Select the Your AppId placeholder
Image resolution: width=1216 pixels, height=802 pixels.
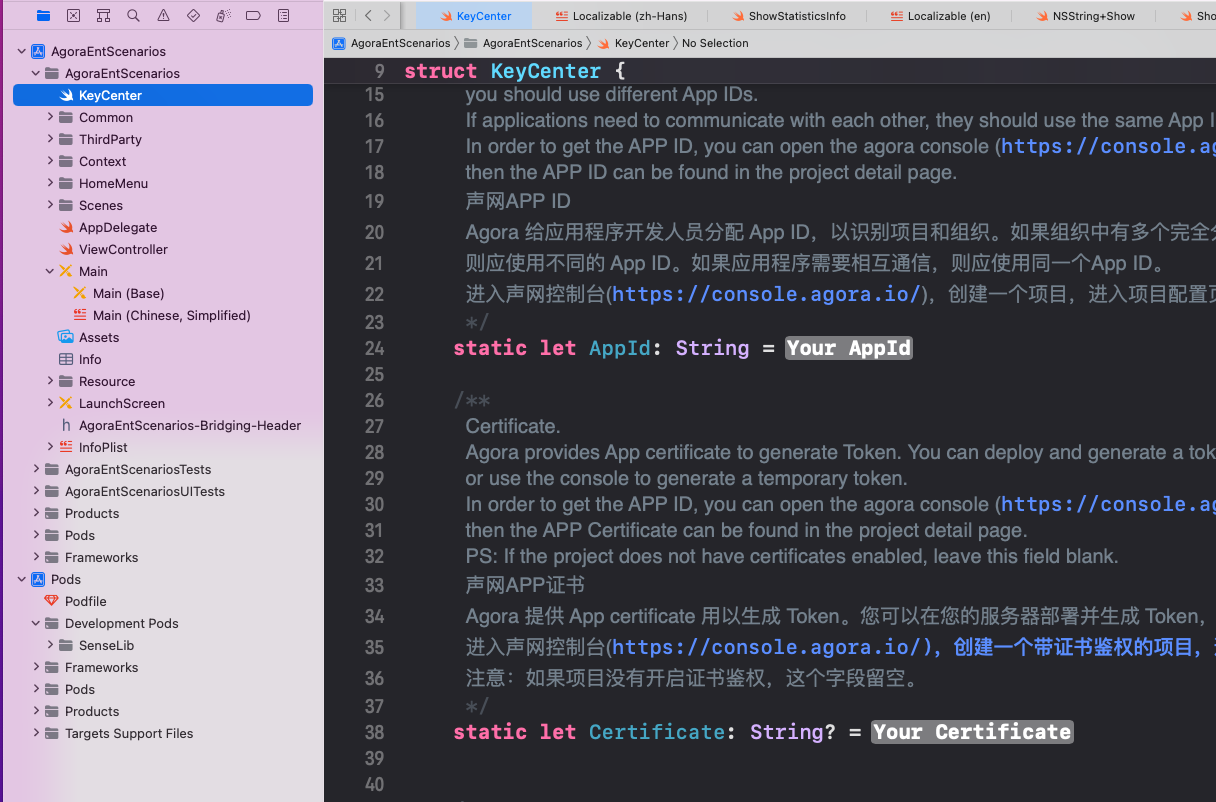(x=848, y=348)
